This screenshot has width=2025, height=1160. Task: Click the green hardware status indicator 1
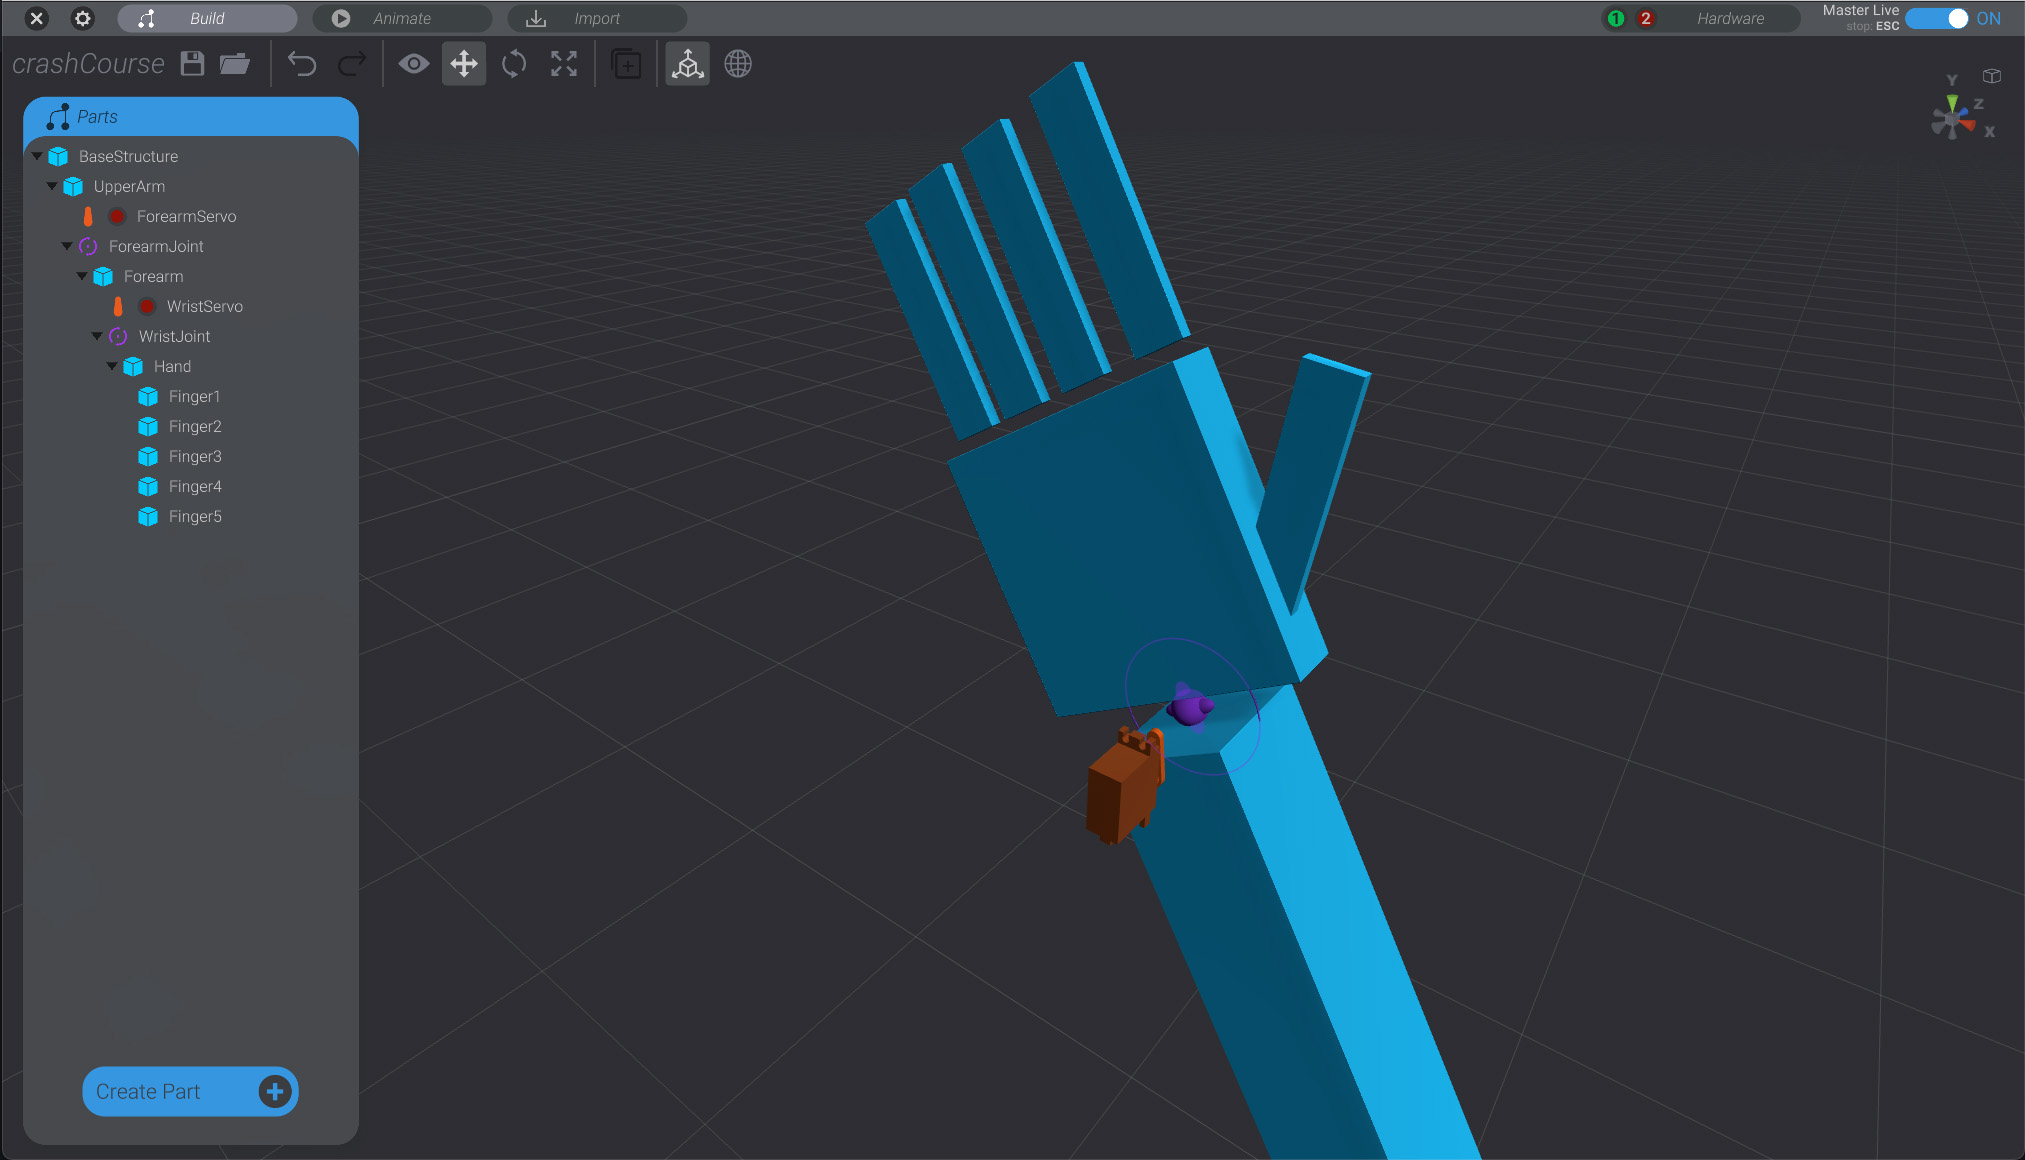[1614, 18]
